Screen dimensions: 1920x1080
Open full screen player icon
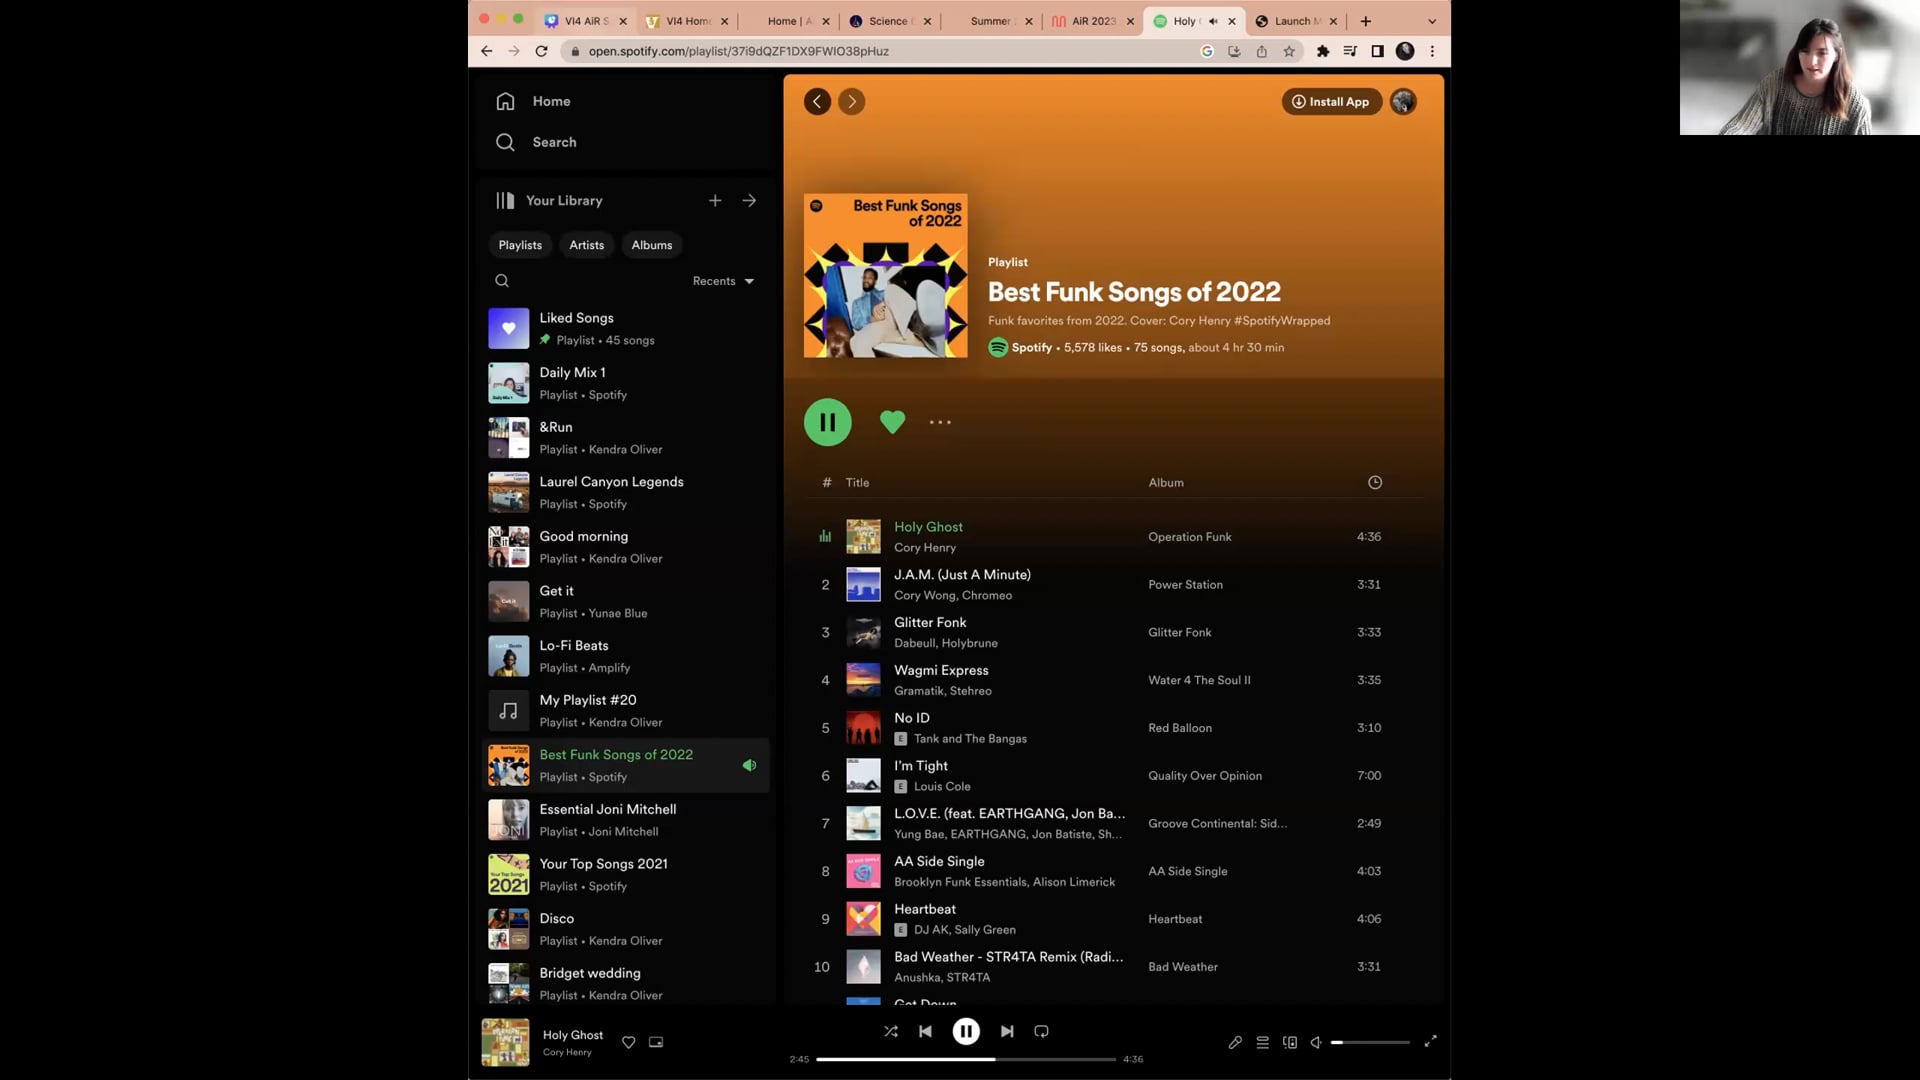click(1431, 1041)
